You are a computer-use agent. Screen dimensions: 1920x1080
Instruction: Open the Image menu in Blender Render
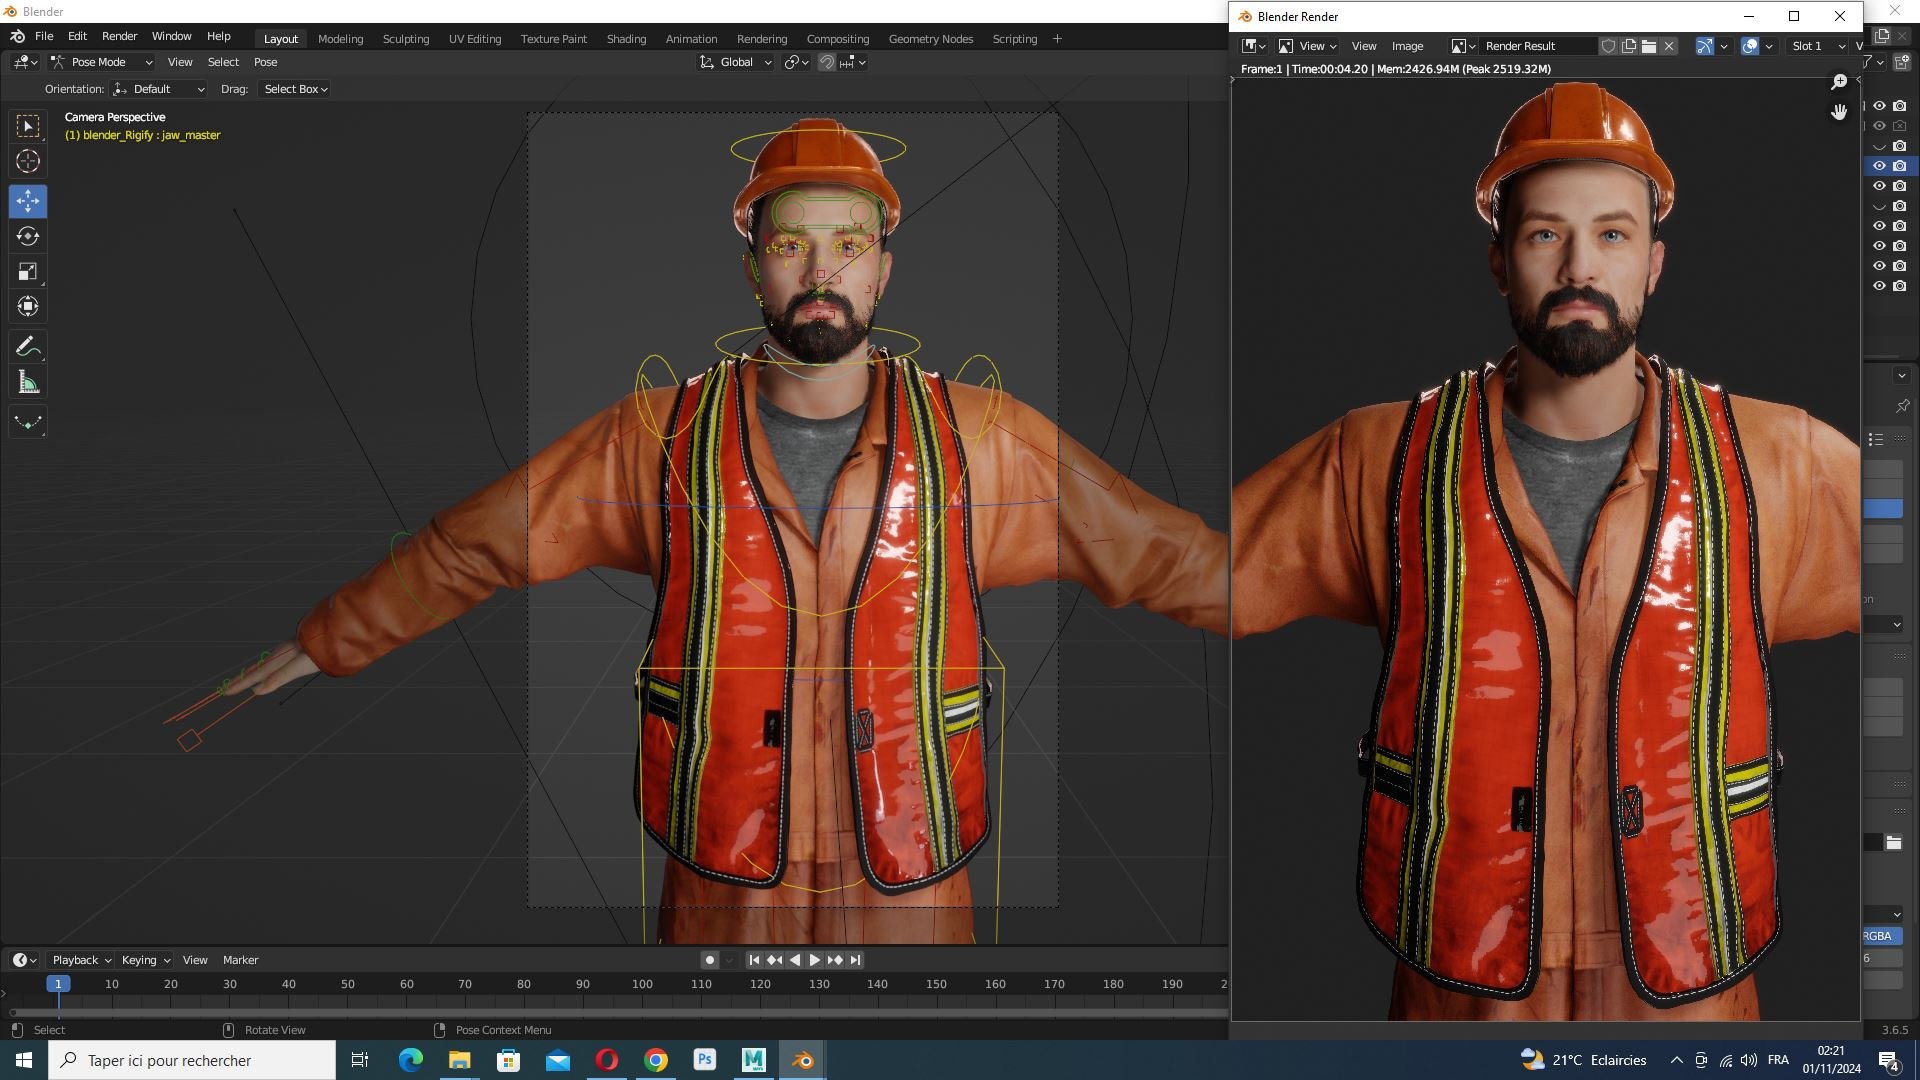(x=1407, y=46)
